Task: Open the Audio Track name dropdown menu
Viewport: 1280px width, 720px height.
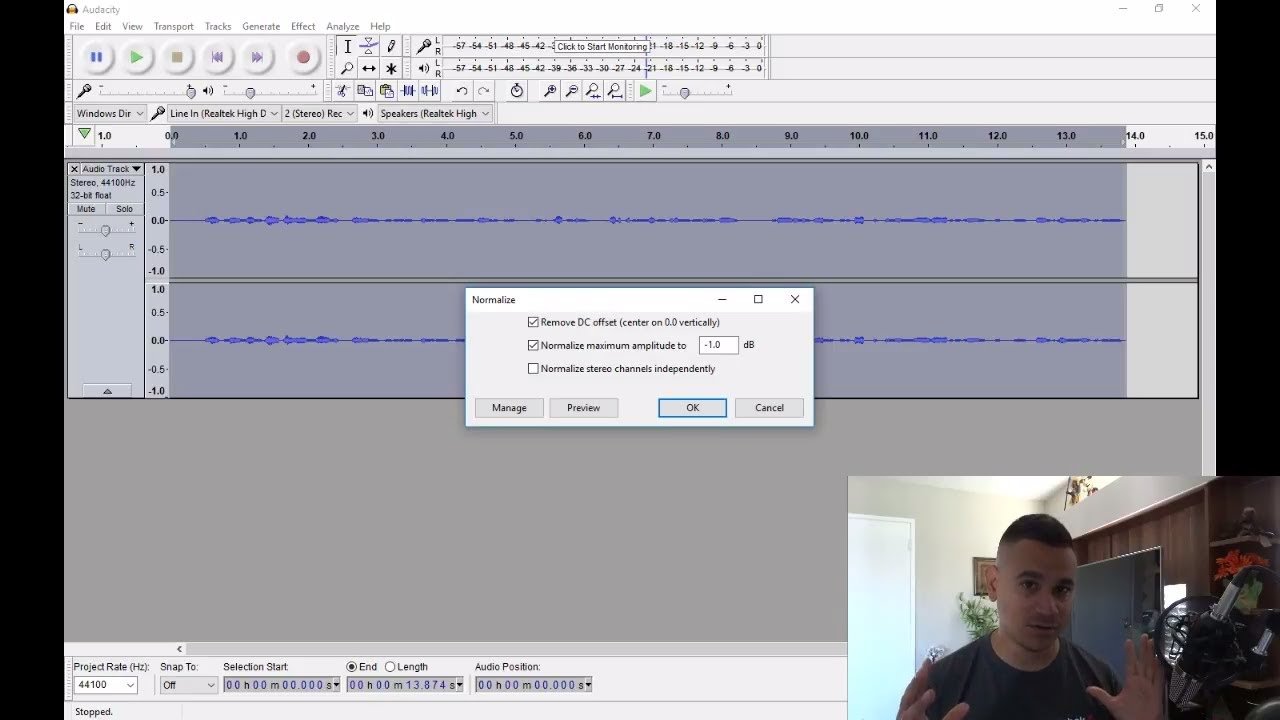Action: (x=136, y=169)
